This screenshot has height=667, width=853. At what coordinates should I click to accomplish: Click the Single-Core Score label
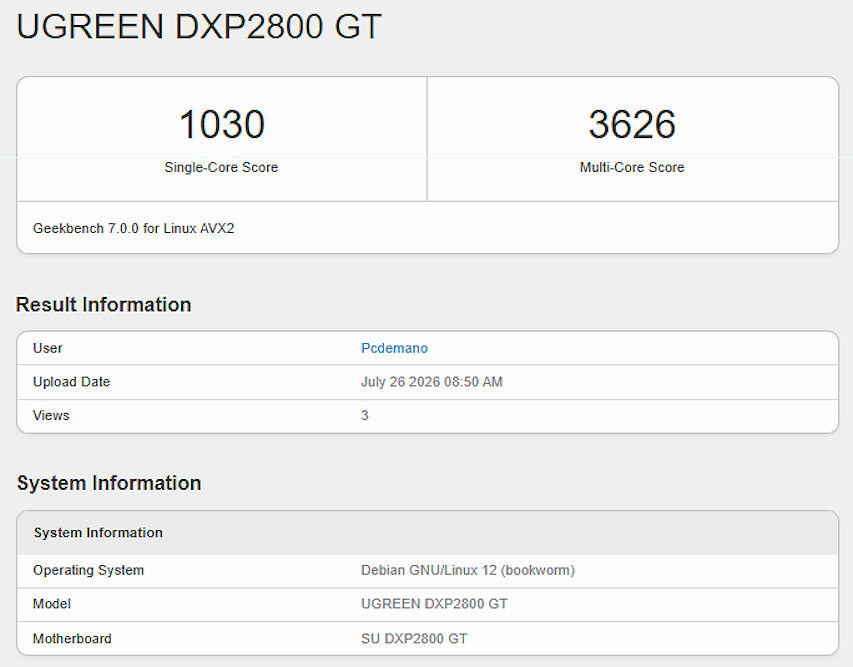point(221,167)
